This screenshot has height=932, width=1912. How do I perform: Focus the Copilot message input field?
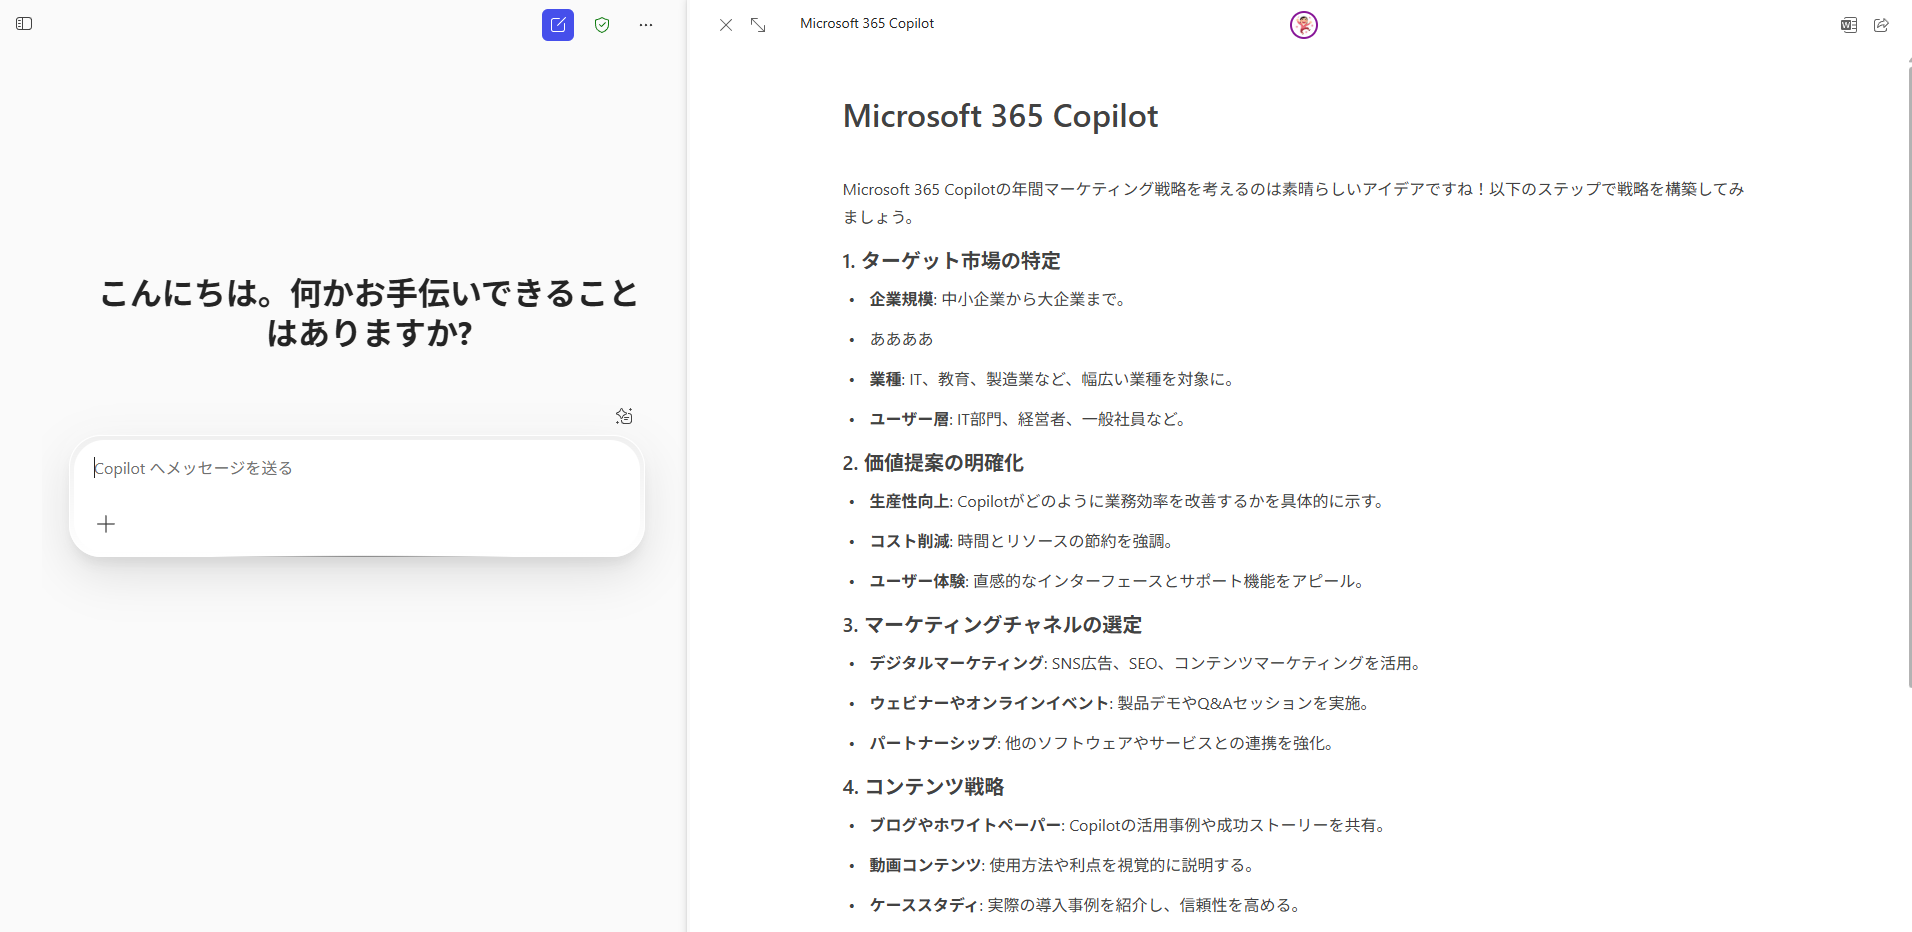point(357,468)
